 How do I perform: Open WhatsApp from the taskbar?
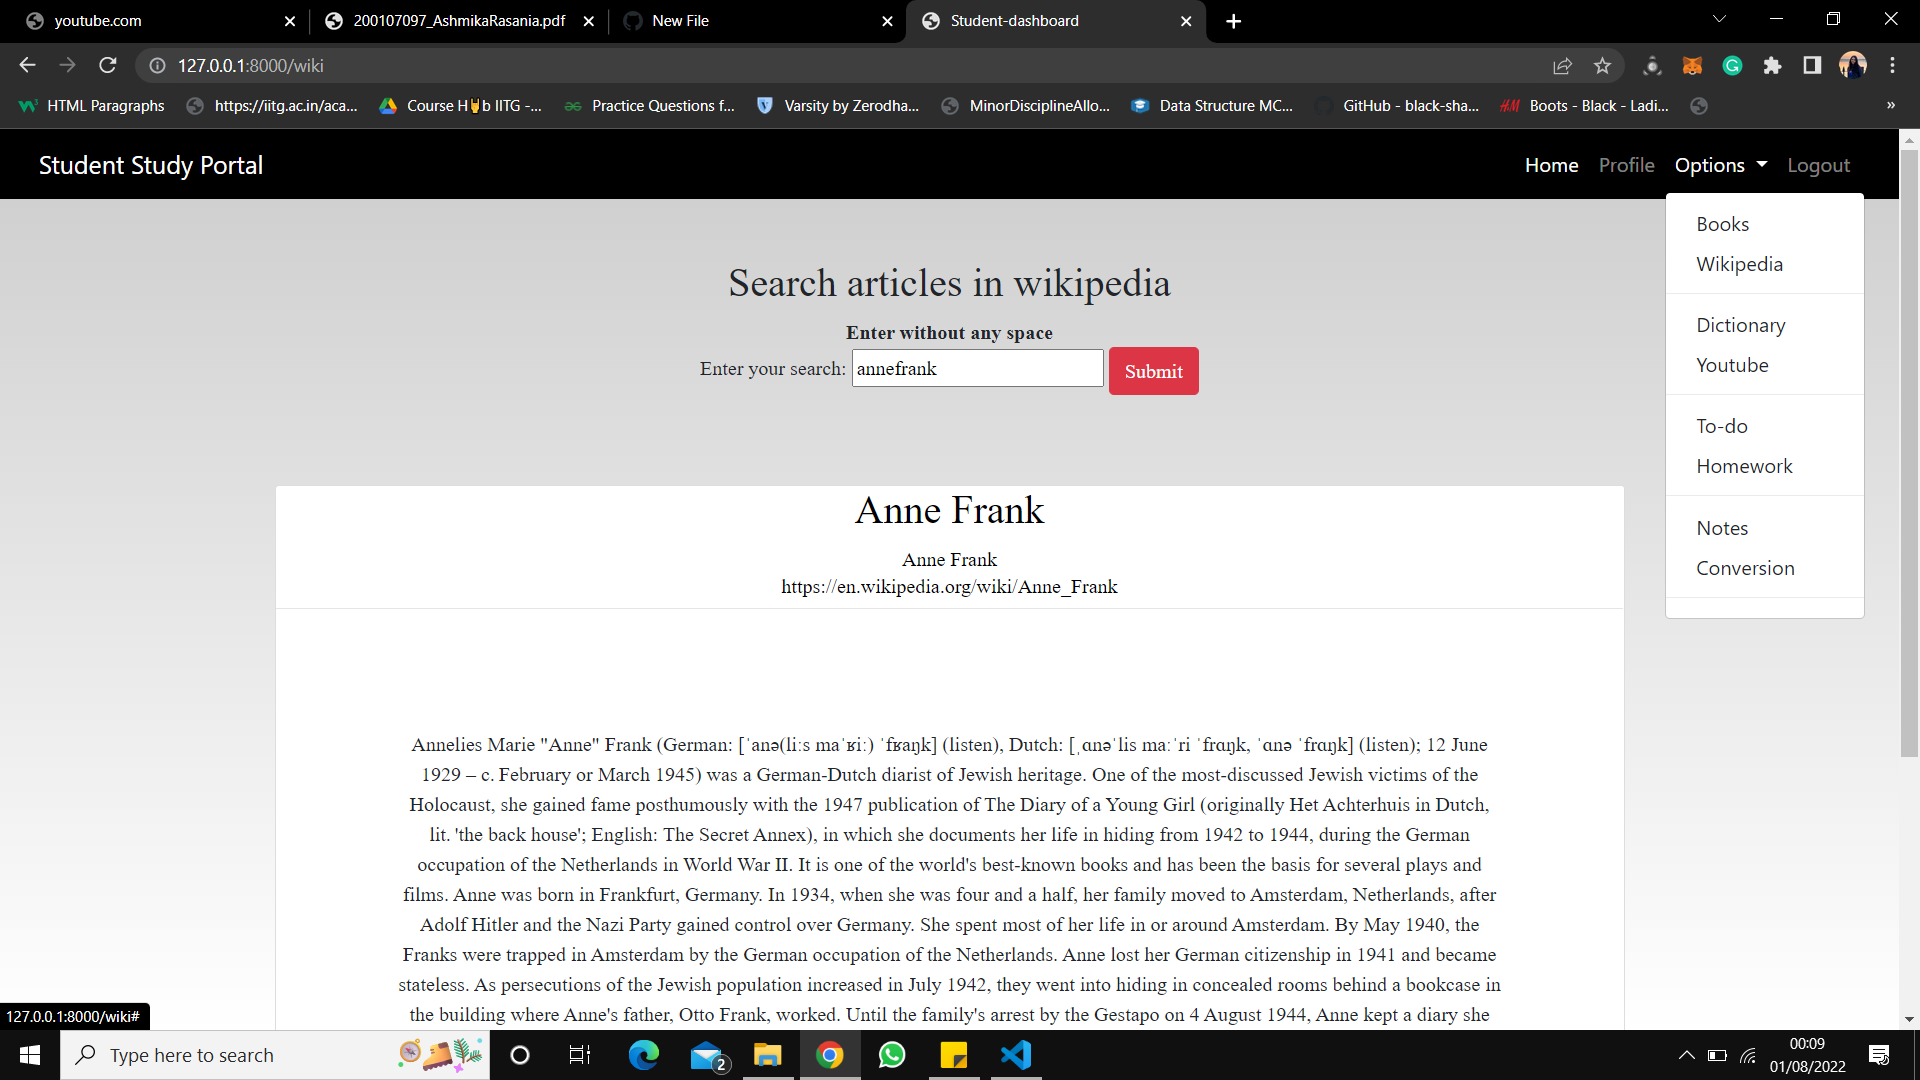[x=891, y=1055]
